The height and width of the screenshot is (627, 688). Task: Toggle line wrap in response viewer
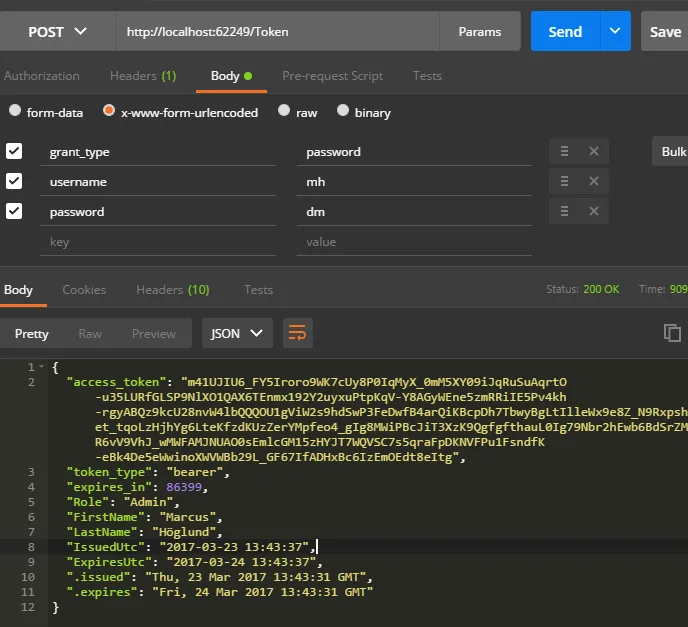pos(297,333)
